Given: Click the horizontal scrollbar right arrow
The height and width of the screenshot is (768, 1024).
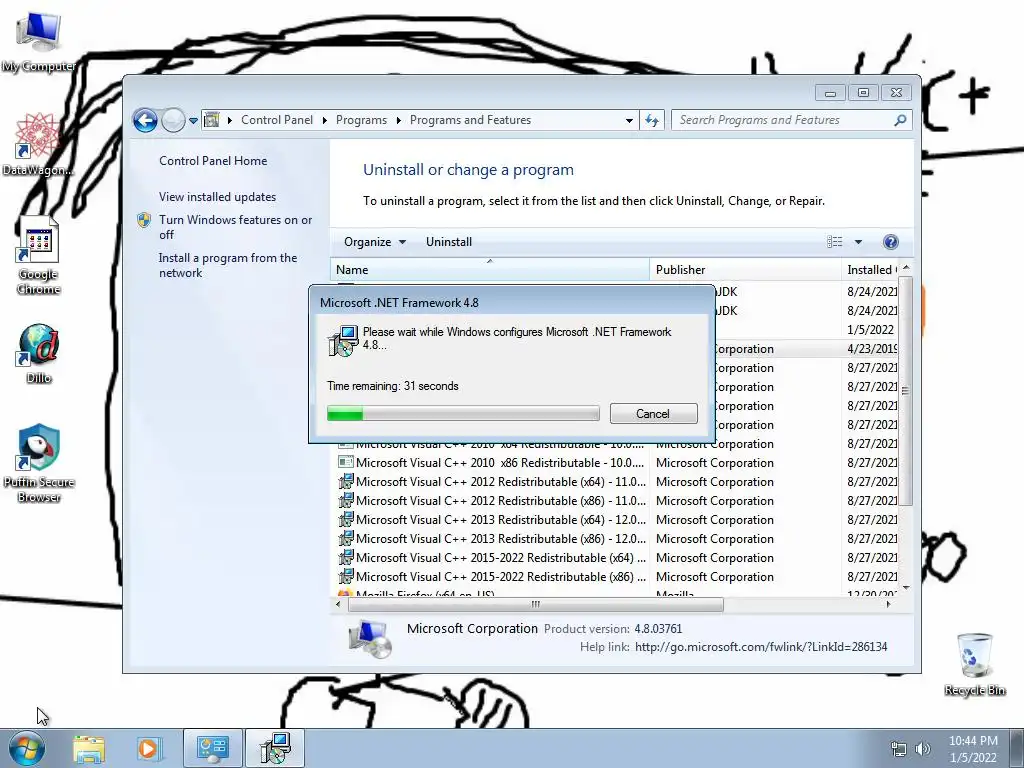Looking at the screenshot, I should pyautogui.click(x=889, y=605).
